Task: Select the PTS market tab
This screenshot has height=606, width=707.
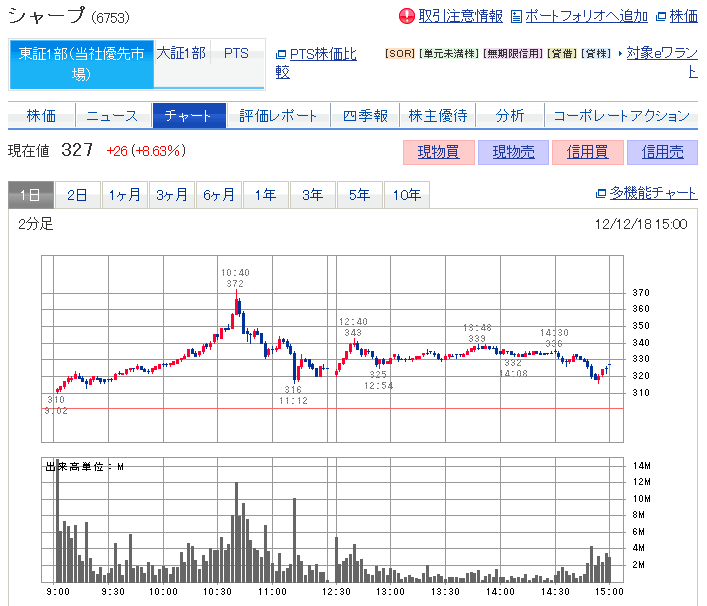Action: point(237,53)
